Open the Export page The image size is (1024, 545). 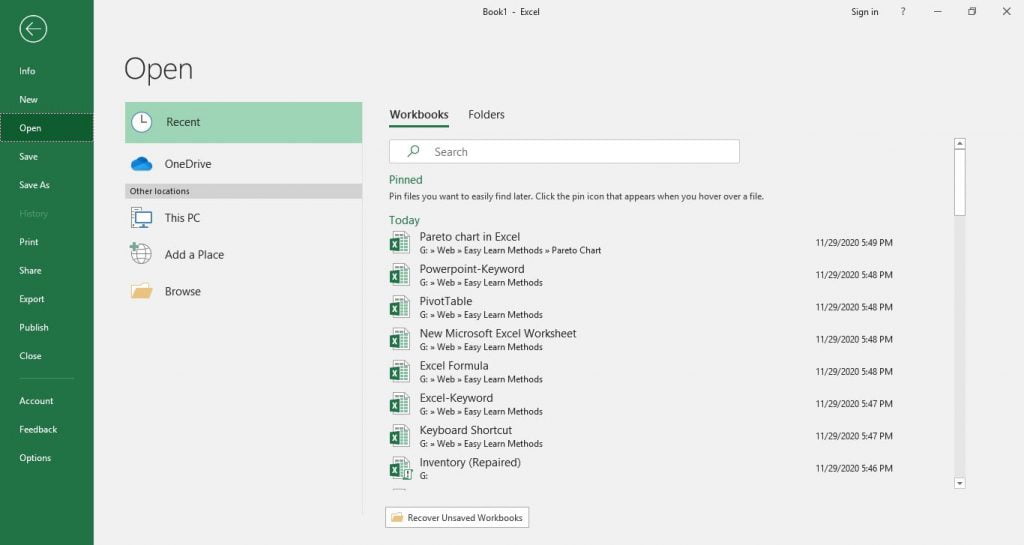pyautogui.click(x=46, y=299)
